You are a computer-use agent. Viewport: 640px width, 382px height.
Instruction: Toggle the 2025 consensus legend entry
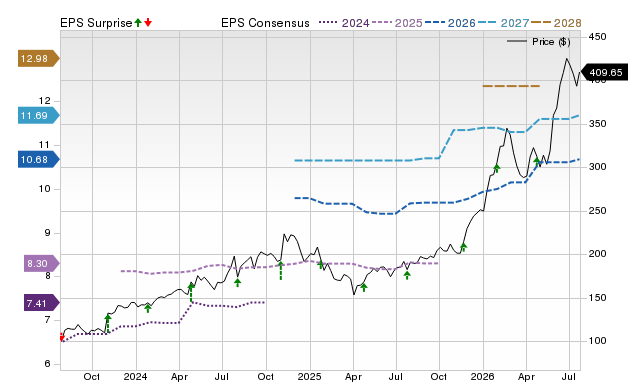(x=397, y=23)
